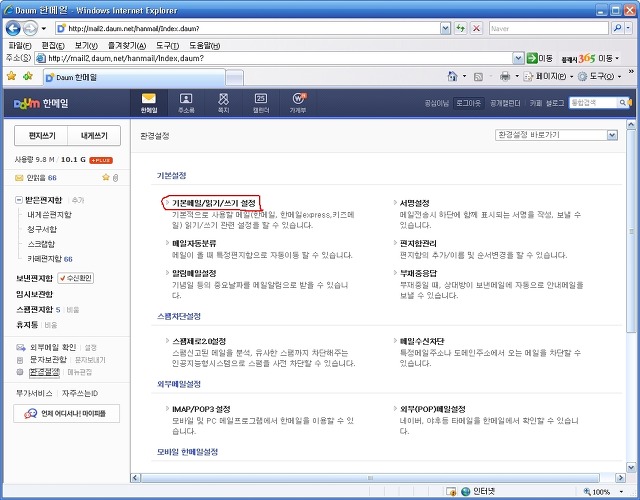The width and height of the screenshot is (640, 500).
Task: Open the 편집 menu
Action: (53, 45)
